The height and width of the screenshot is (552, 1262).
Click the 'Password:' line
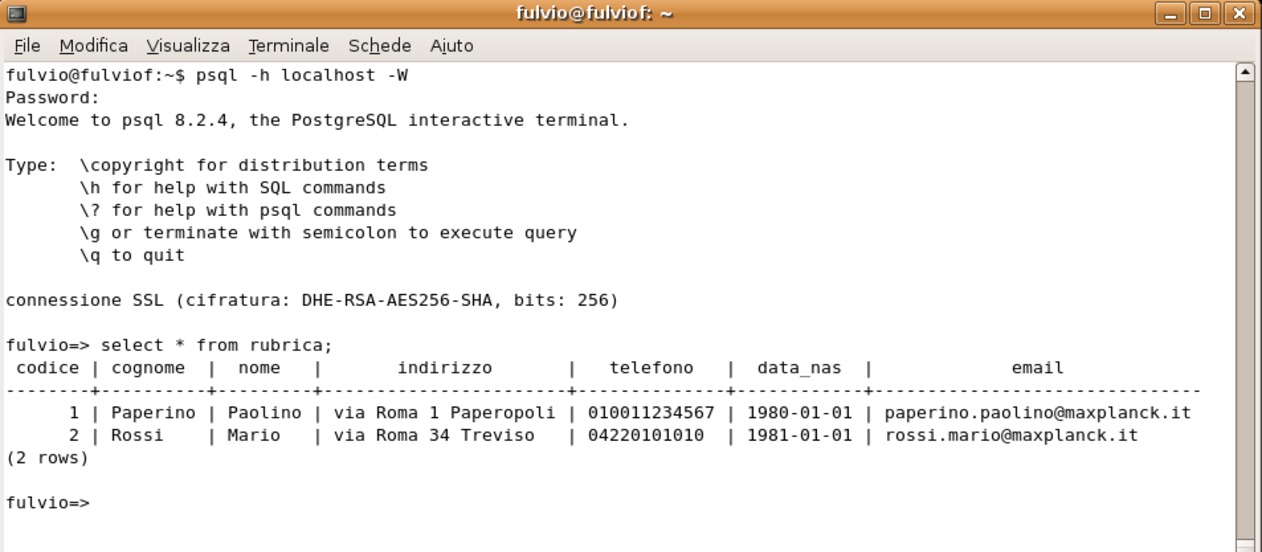[x=53, y=98]
